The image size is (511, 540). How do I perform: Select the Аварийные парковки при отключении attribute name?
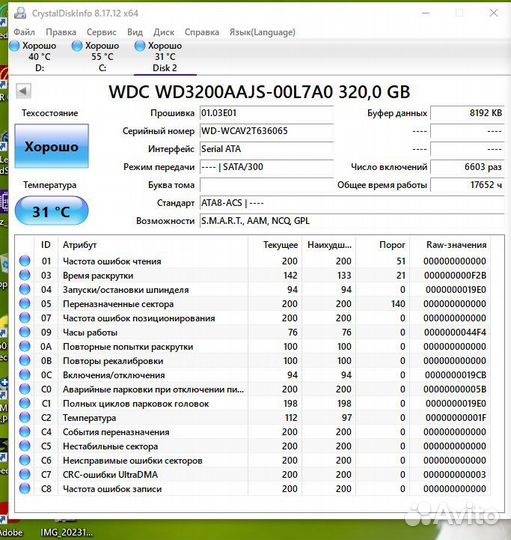click(153, 390)
